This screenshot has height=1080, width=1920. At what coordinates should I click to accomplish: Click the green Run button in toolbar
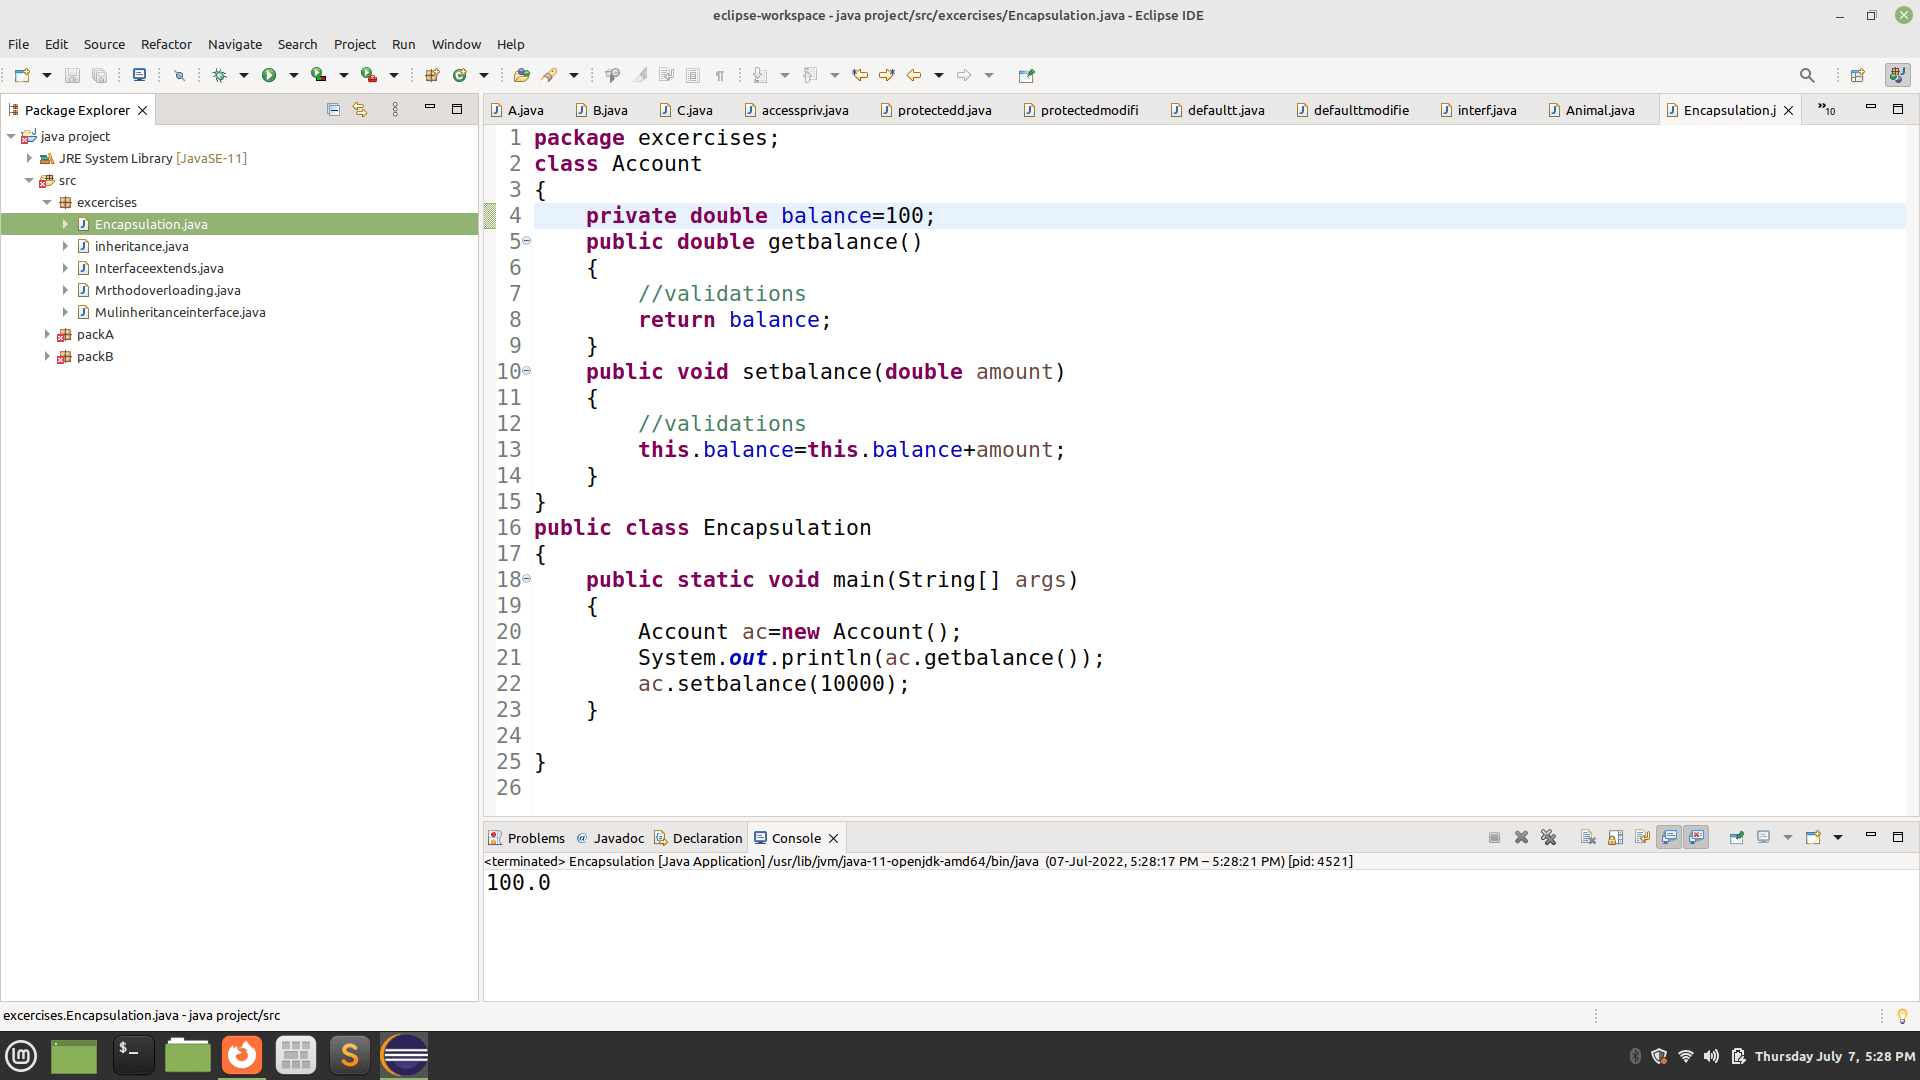(x=268, y=75)
